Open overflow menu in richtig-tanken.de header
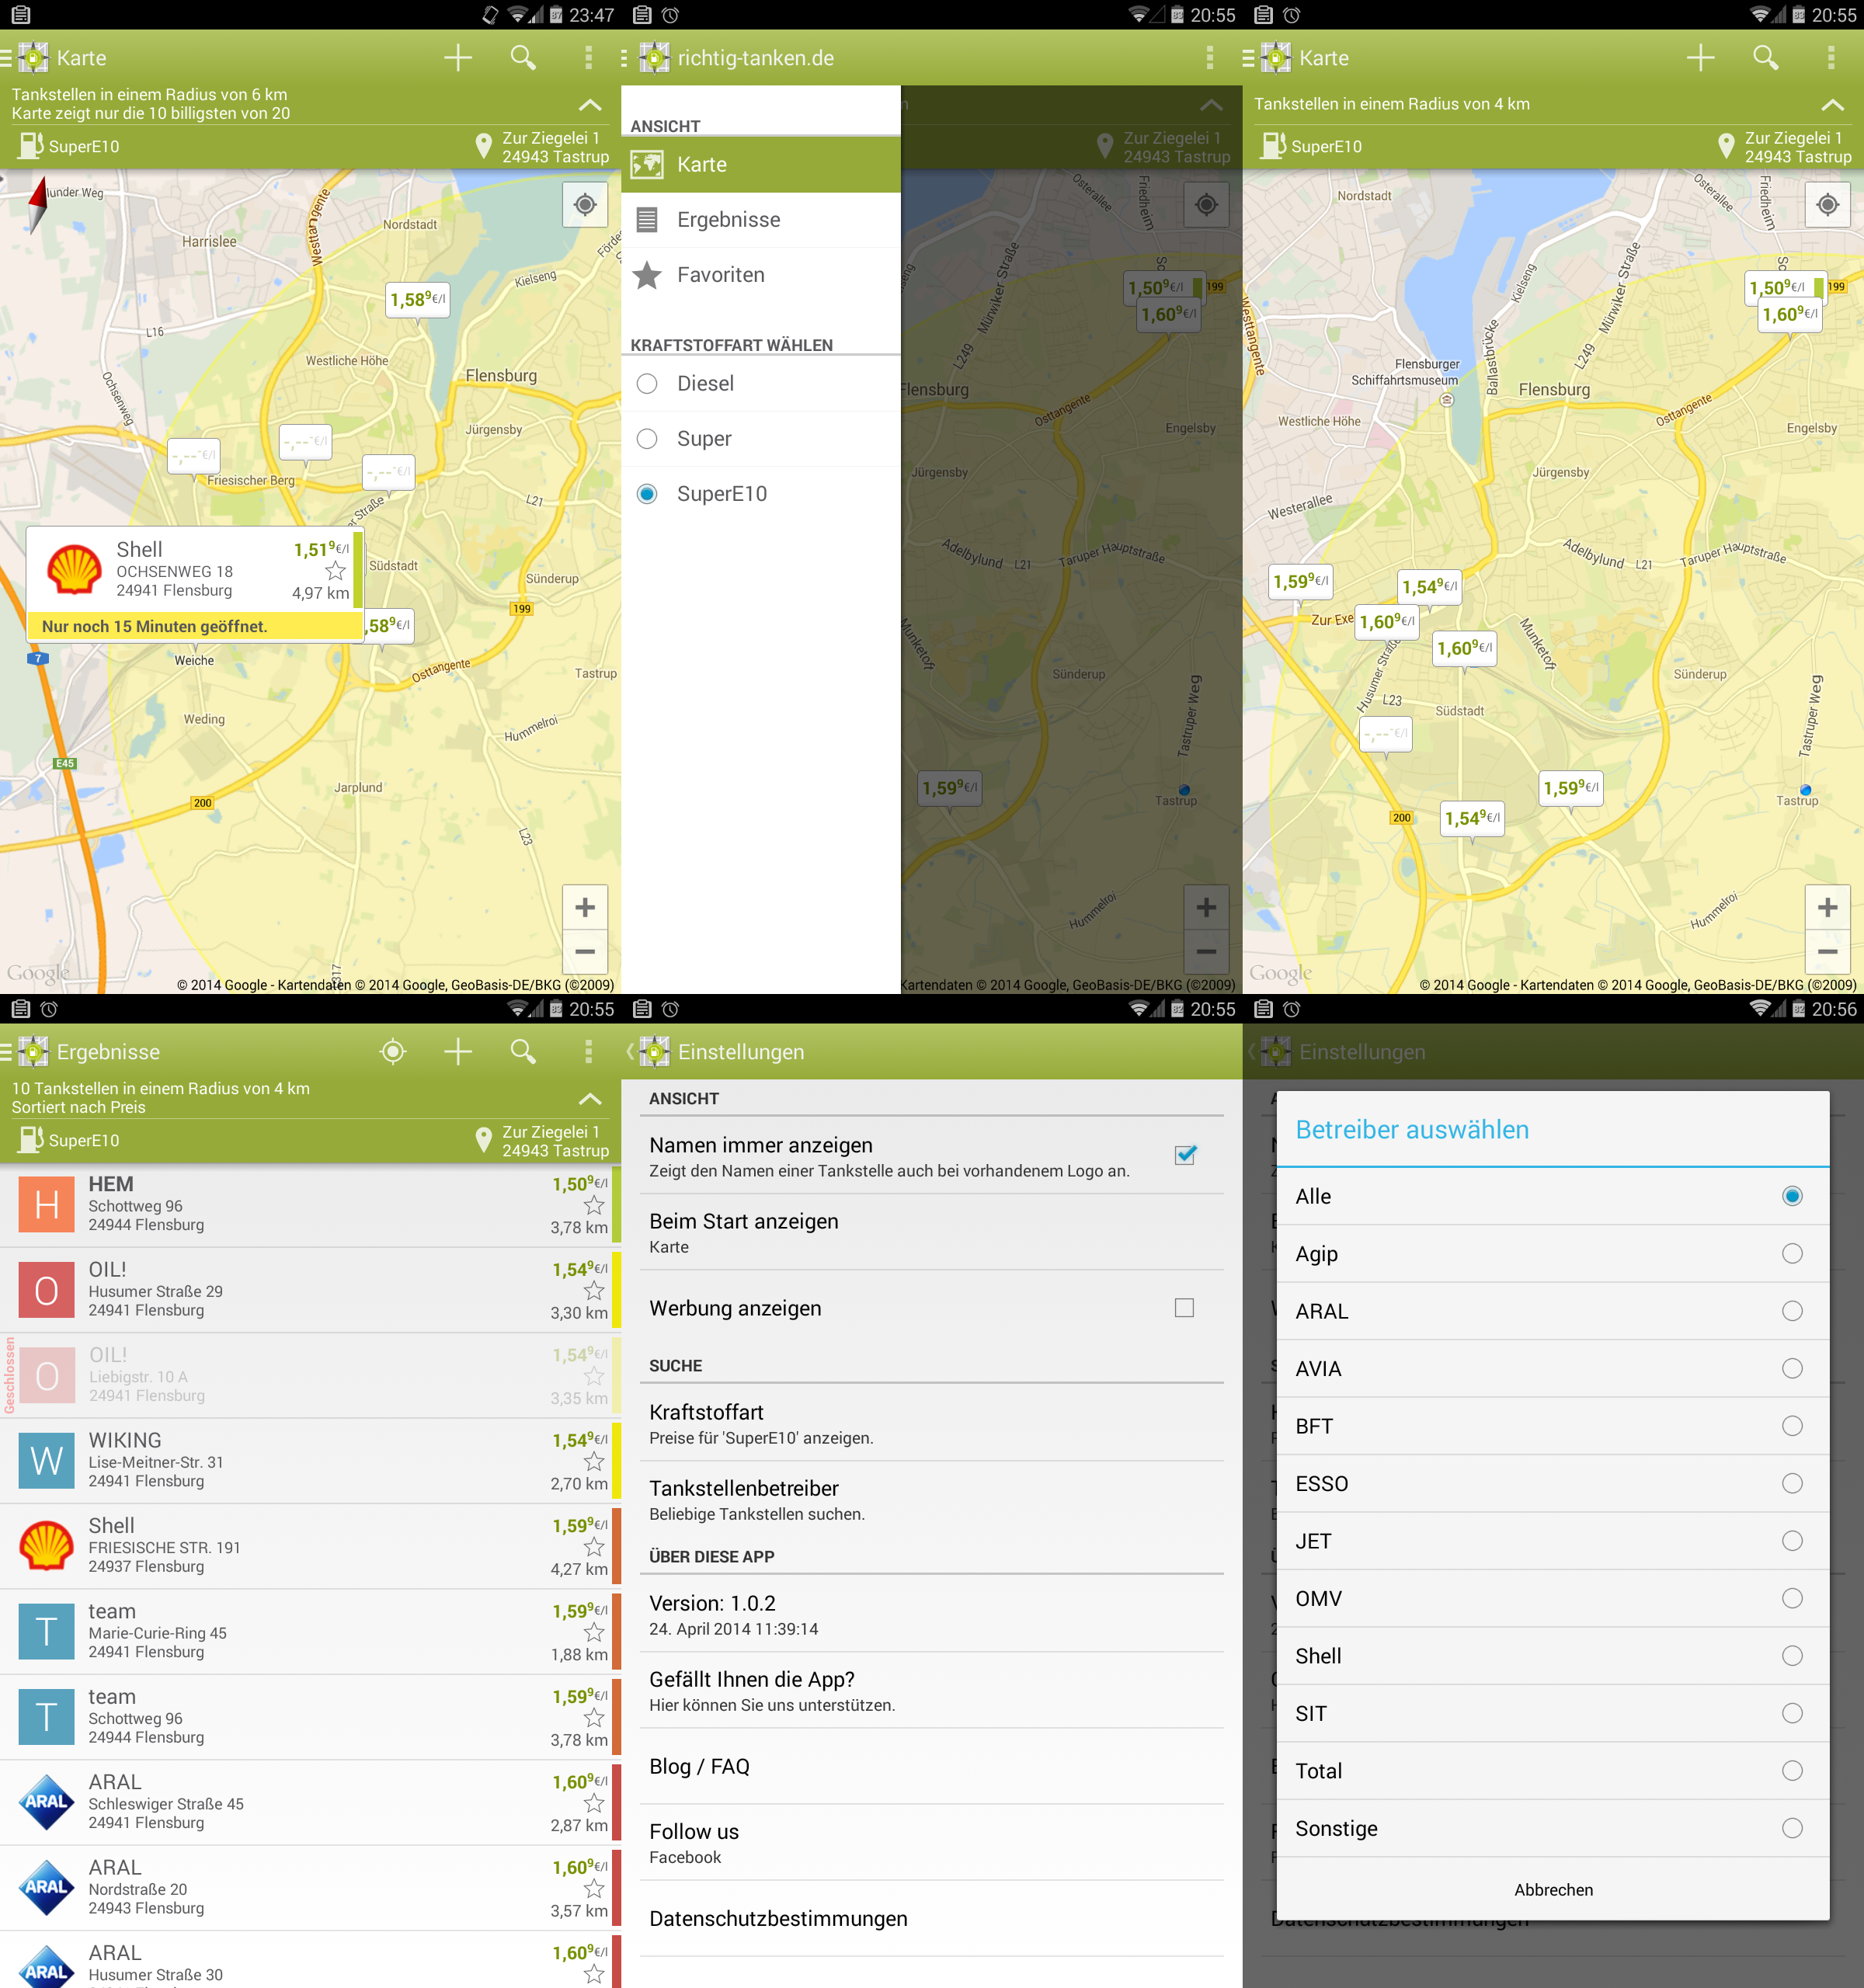 coord(1210,58)
